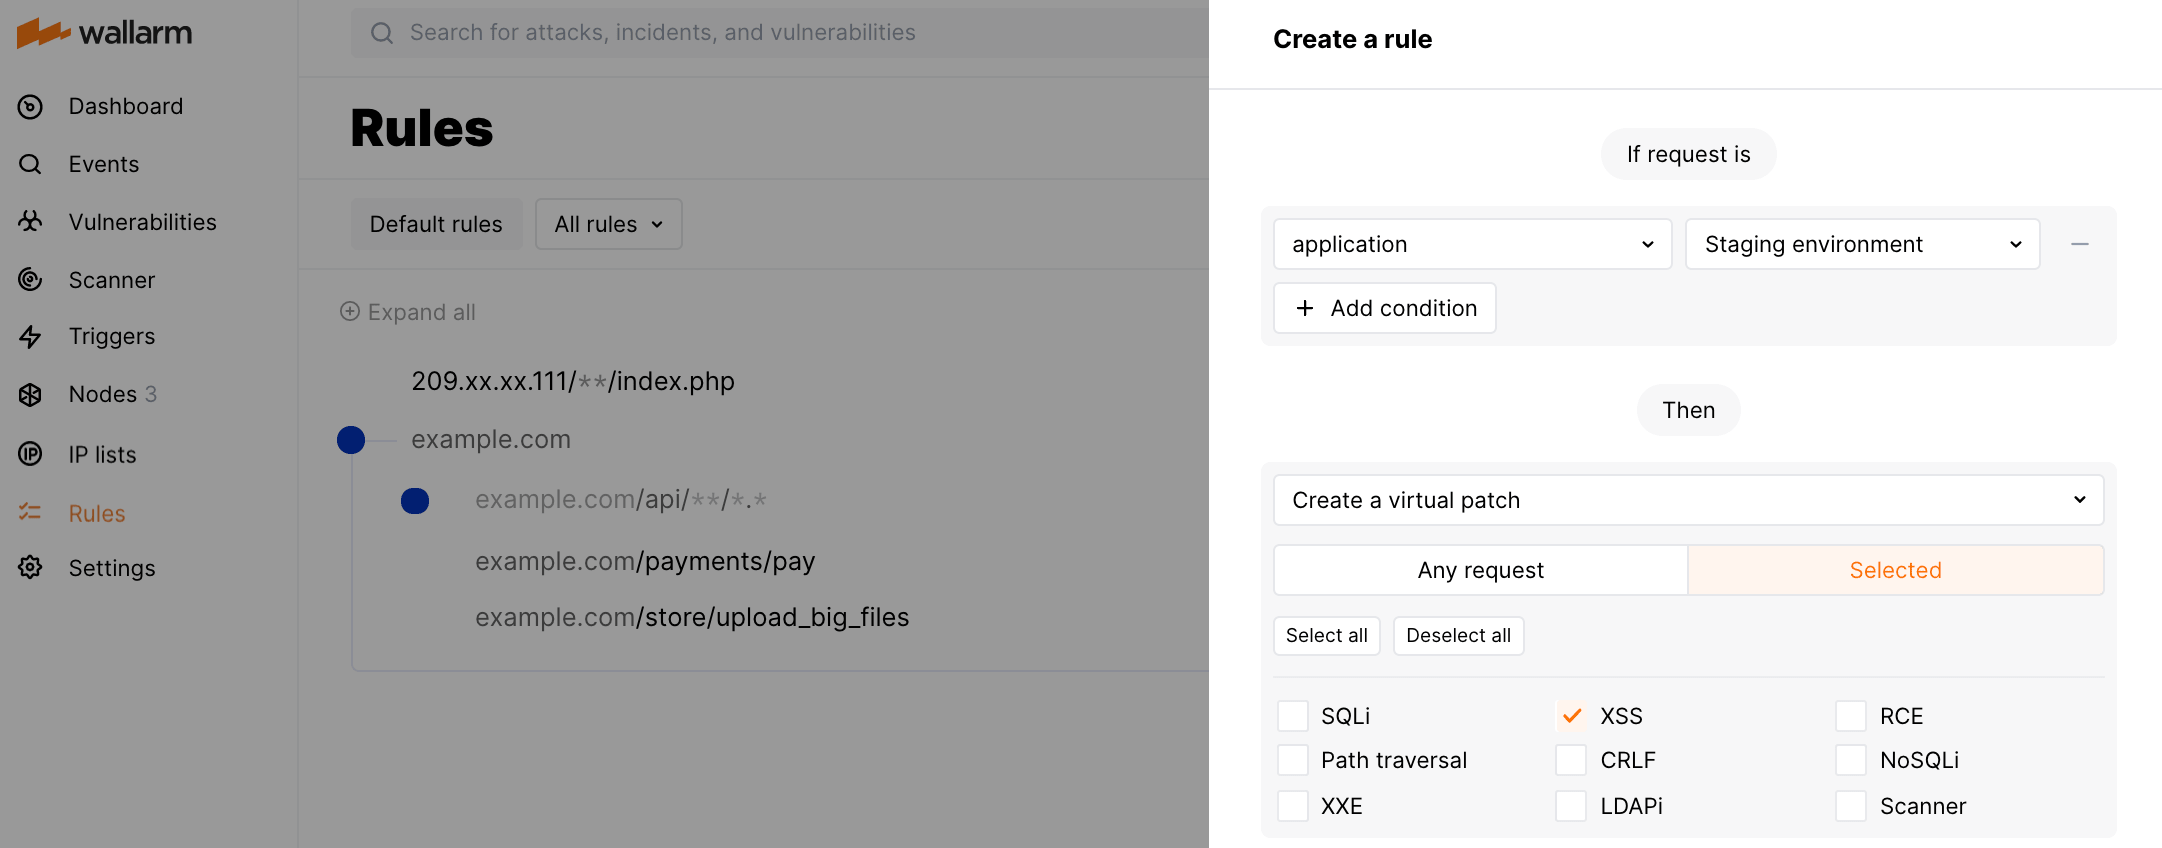Expand the Create a virtual patch dropdown
The image size is (2162, 848).
point(1687,500)
